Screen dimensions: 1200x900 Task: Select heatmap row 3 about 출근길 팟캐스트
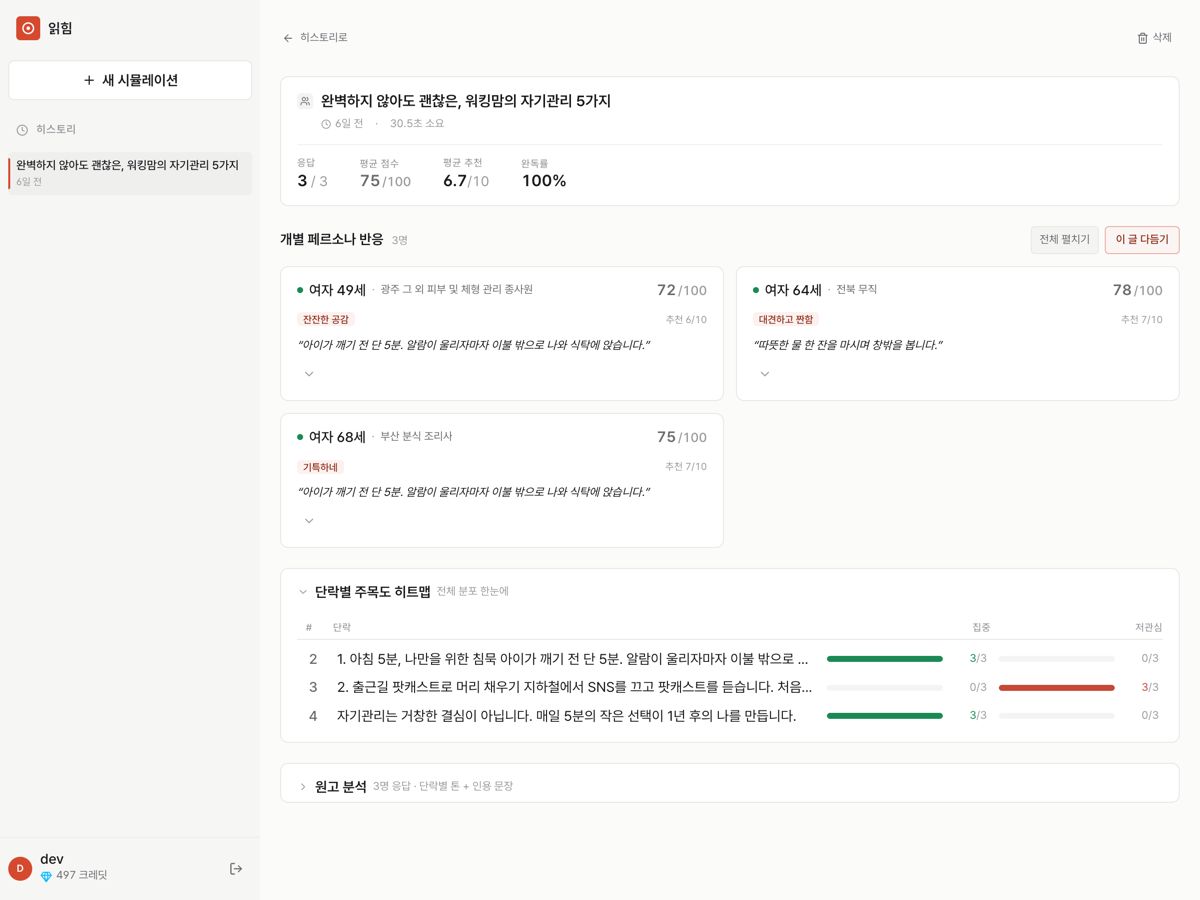(730, 687)
